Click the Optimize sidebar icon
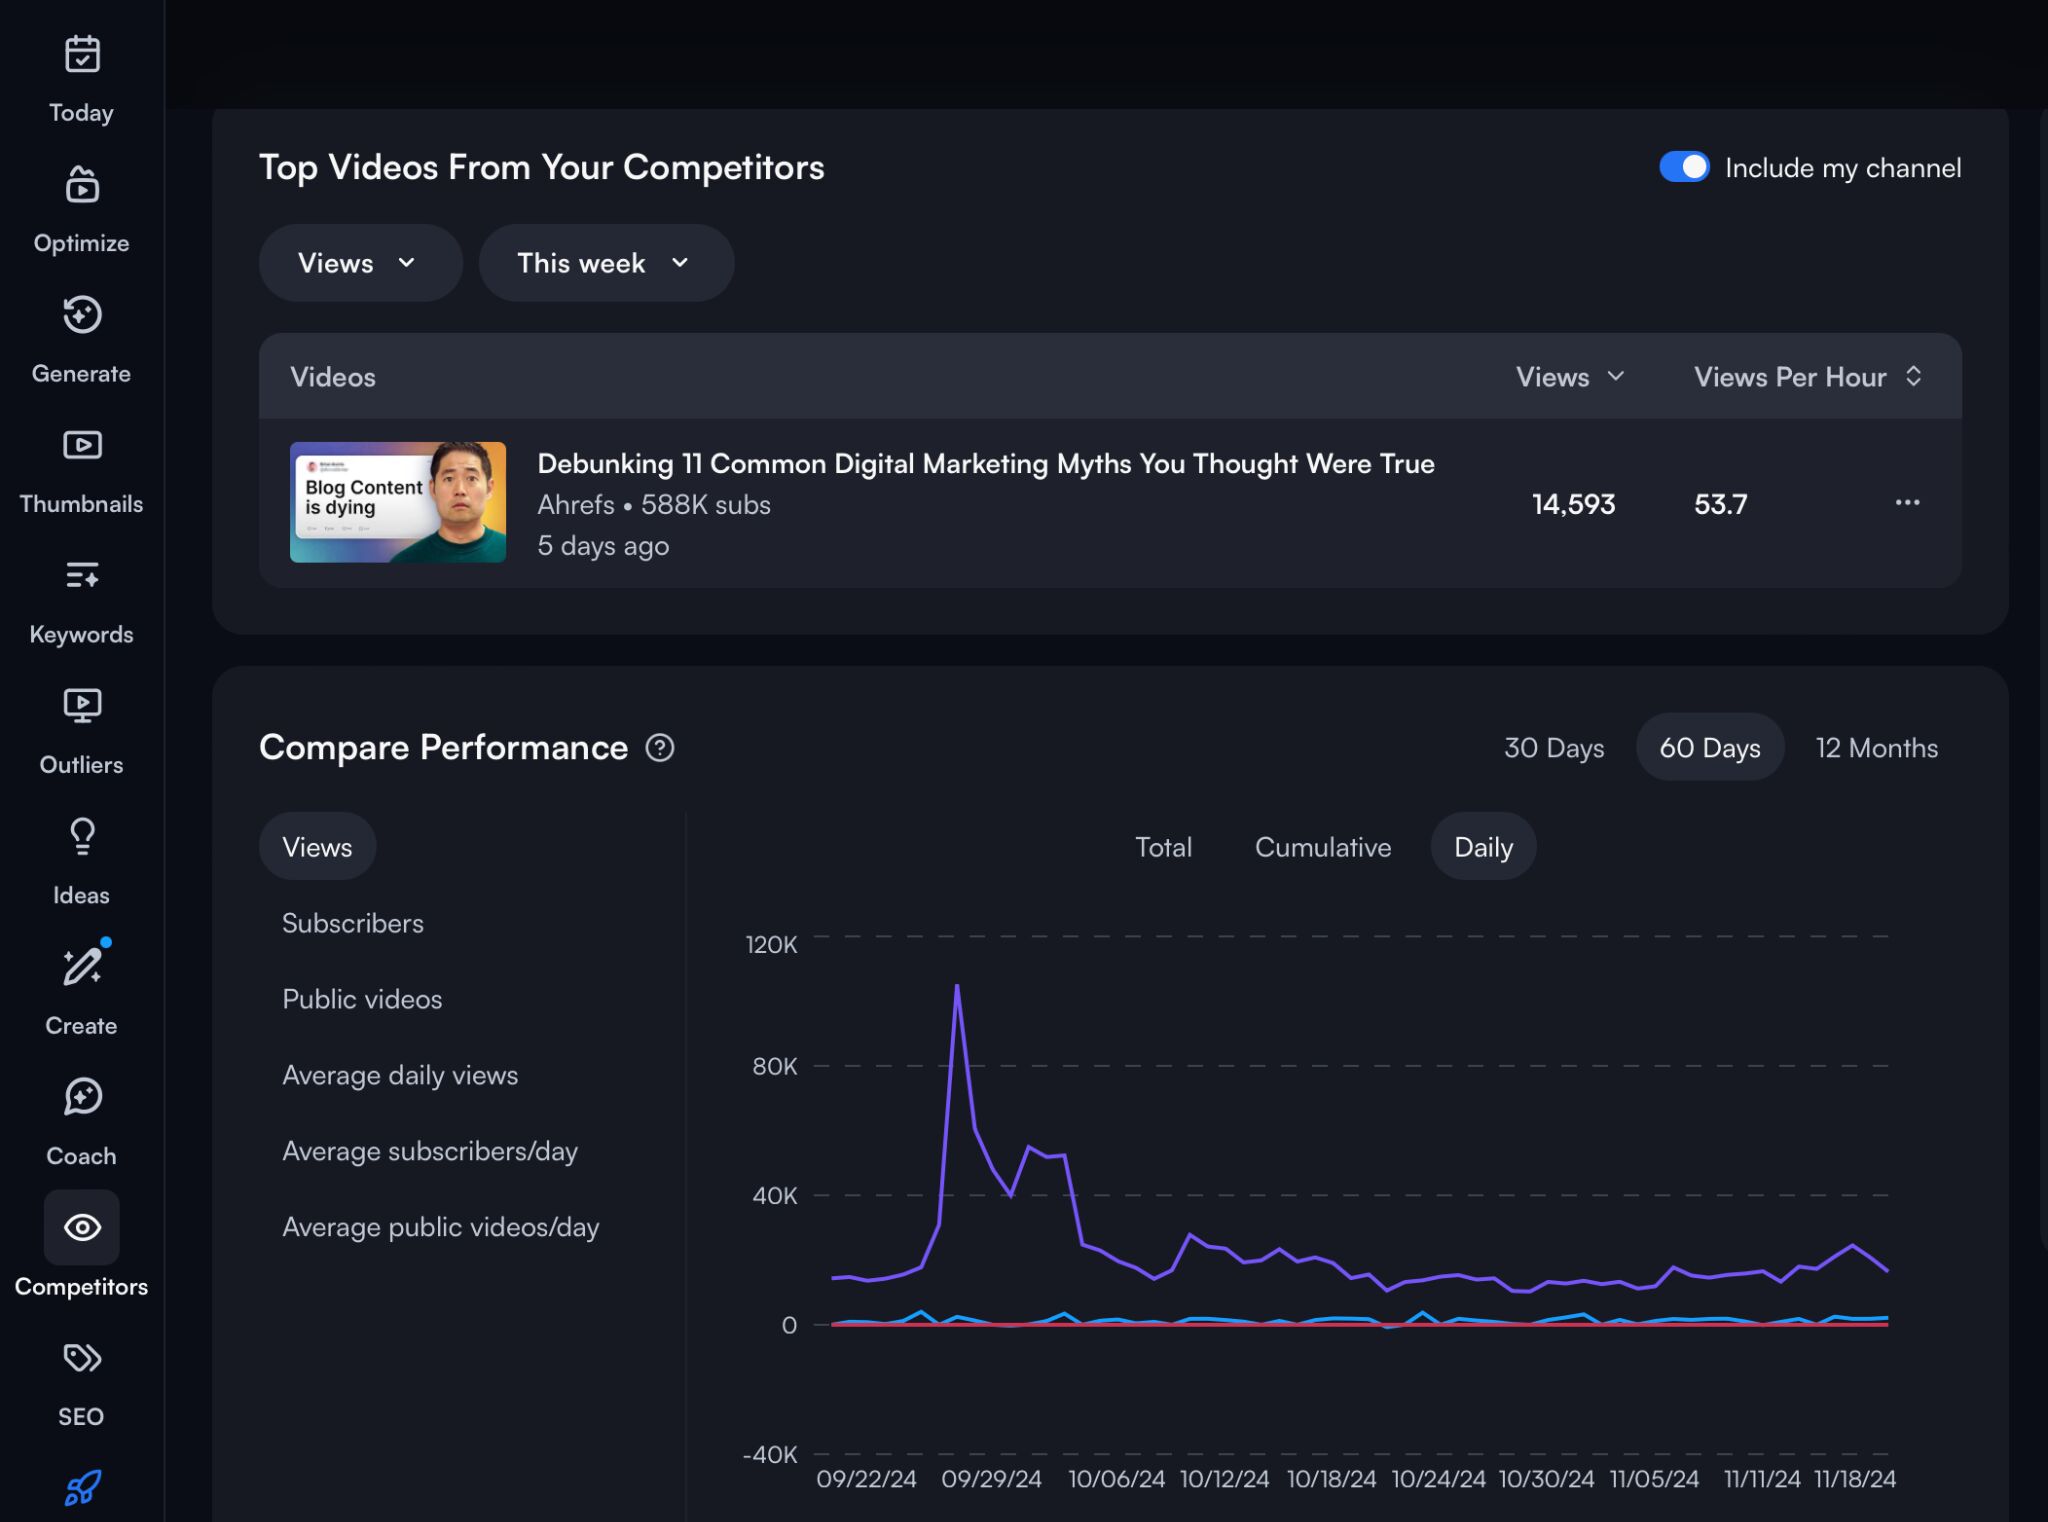 pyautogui.click(x=82, y=186)
